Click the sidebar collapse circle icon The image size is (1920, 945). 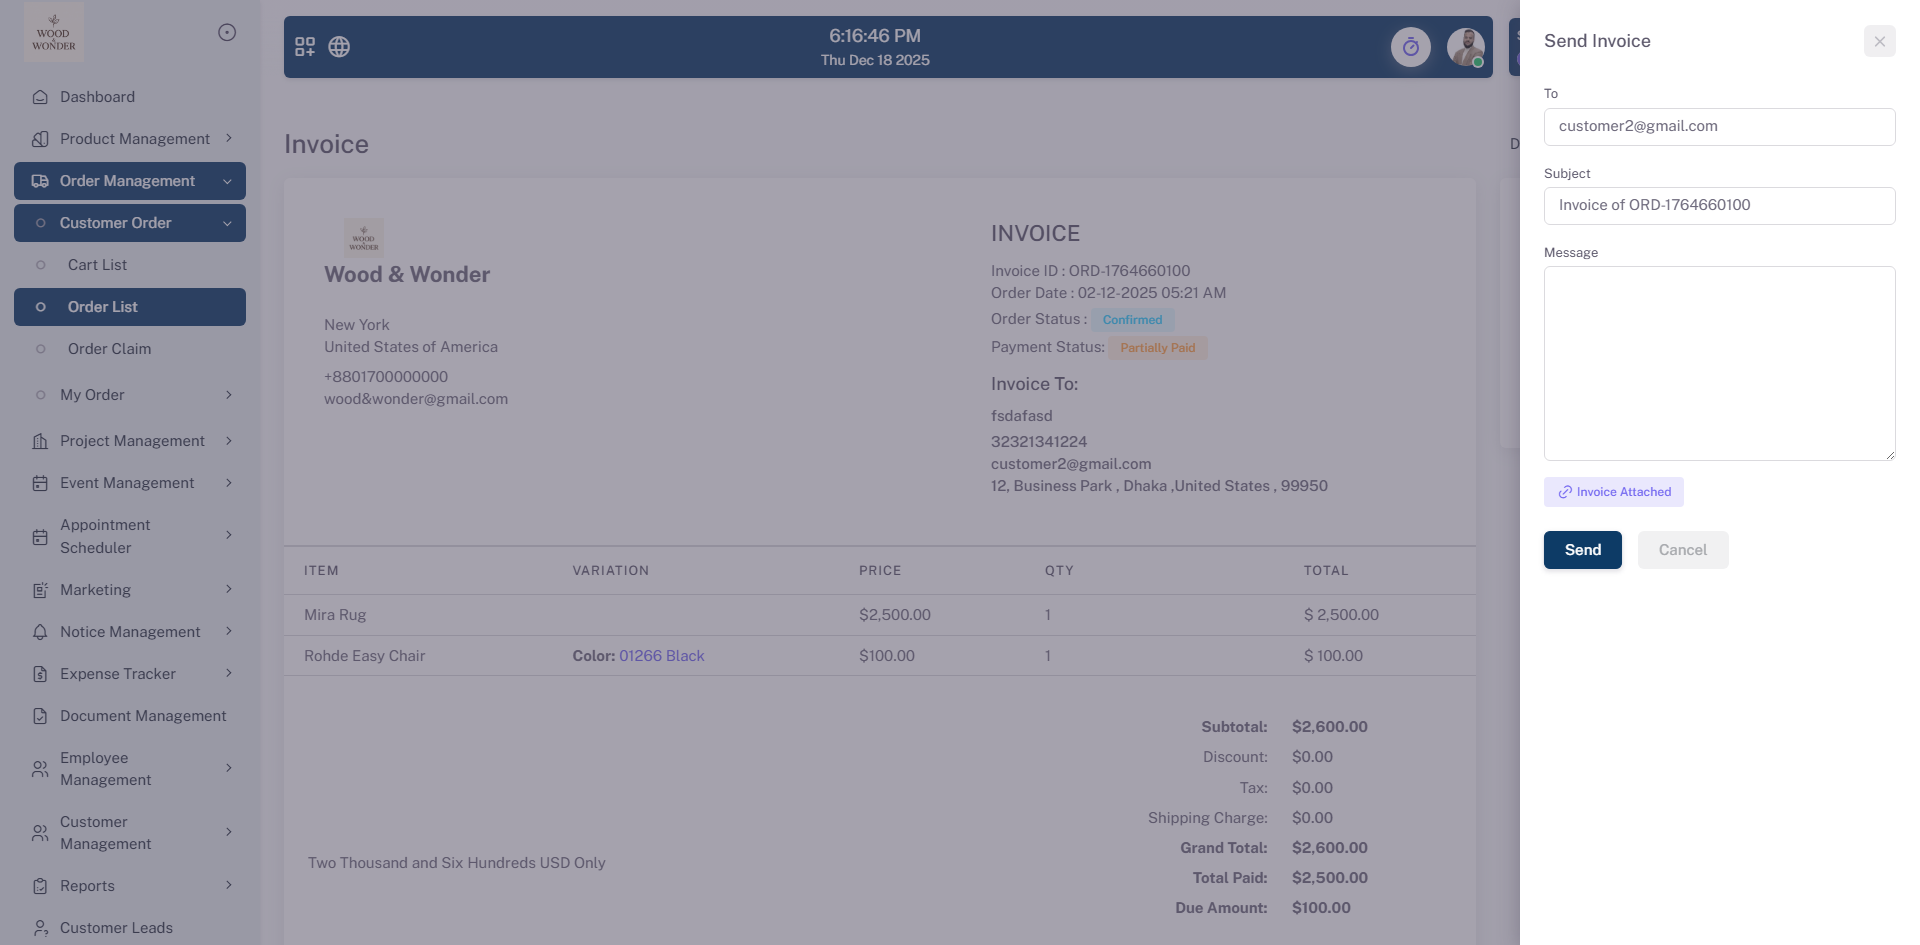coord(227,33)
